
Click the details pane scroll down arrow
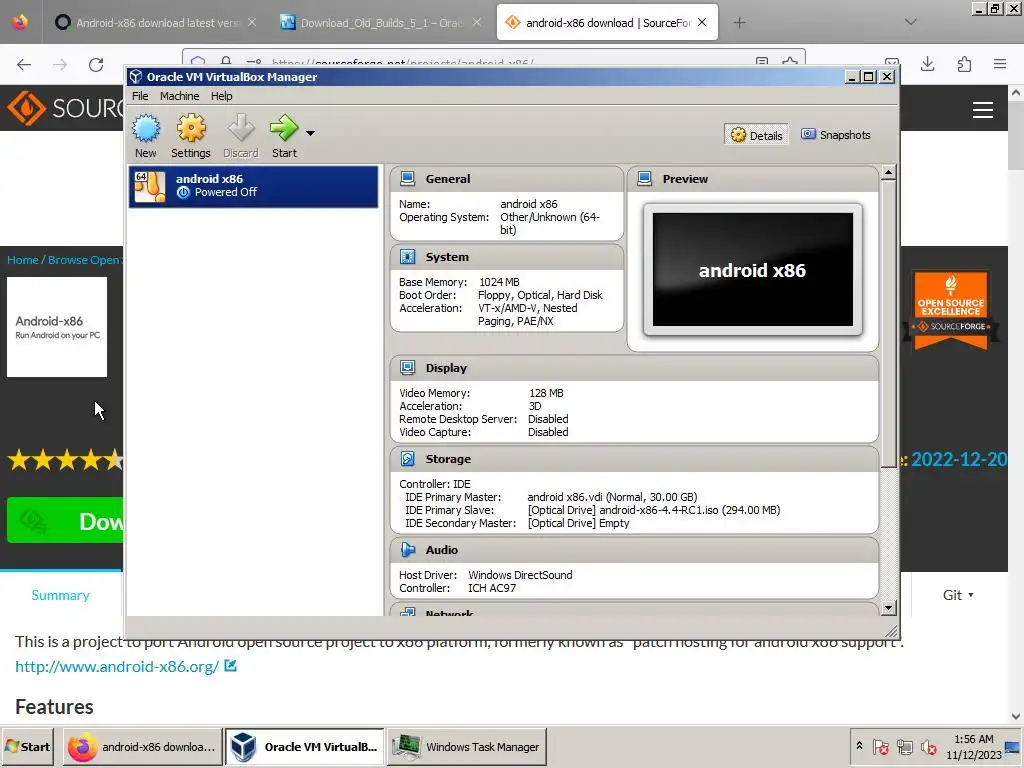pyautogui.click(x=888, y=608)
